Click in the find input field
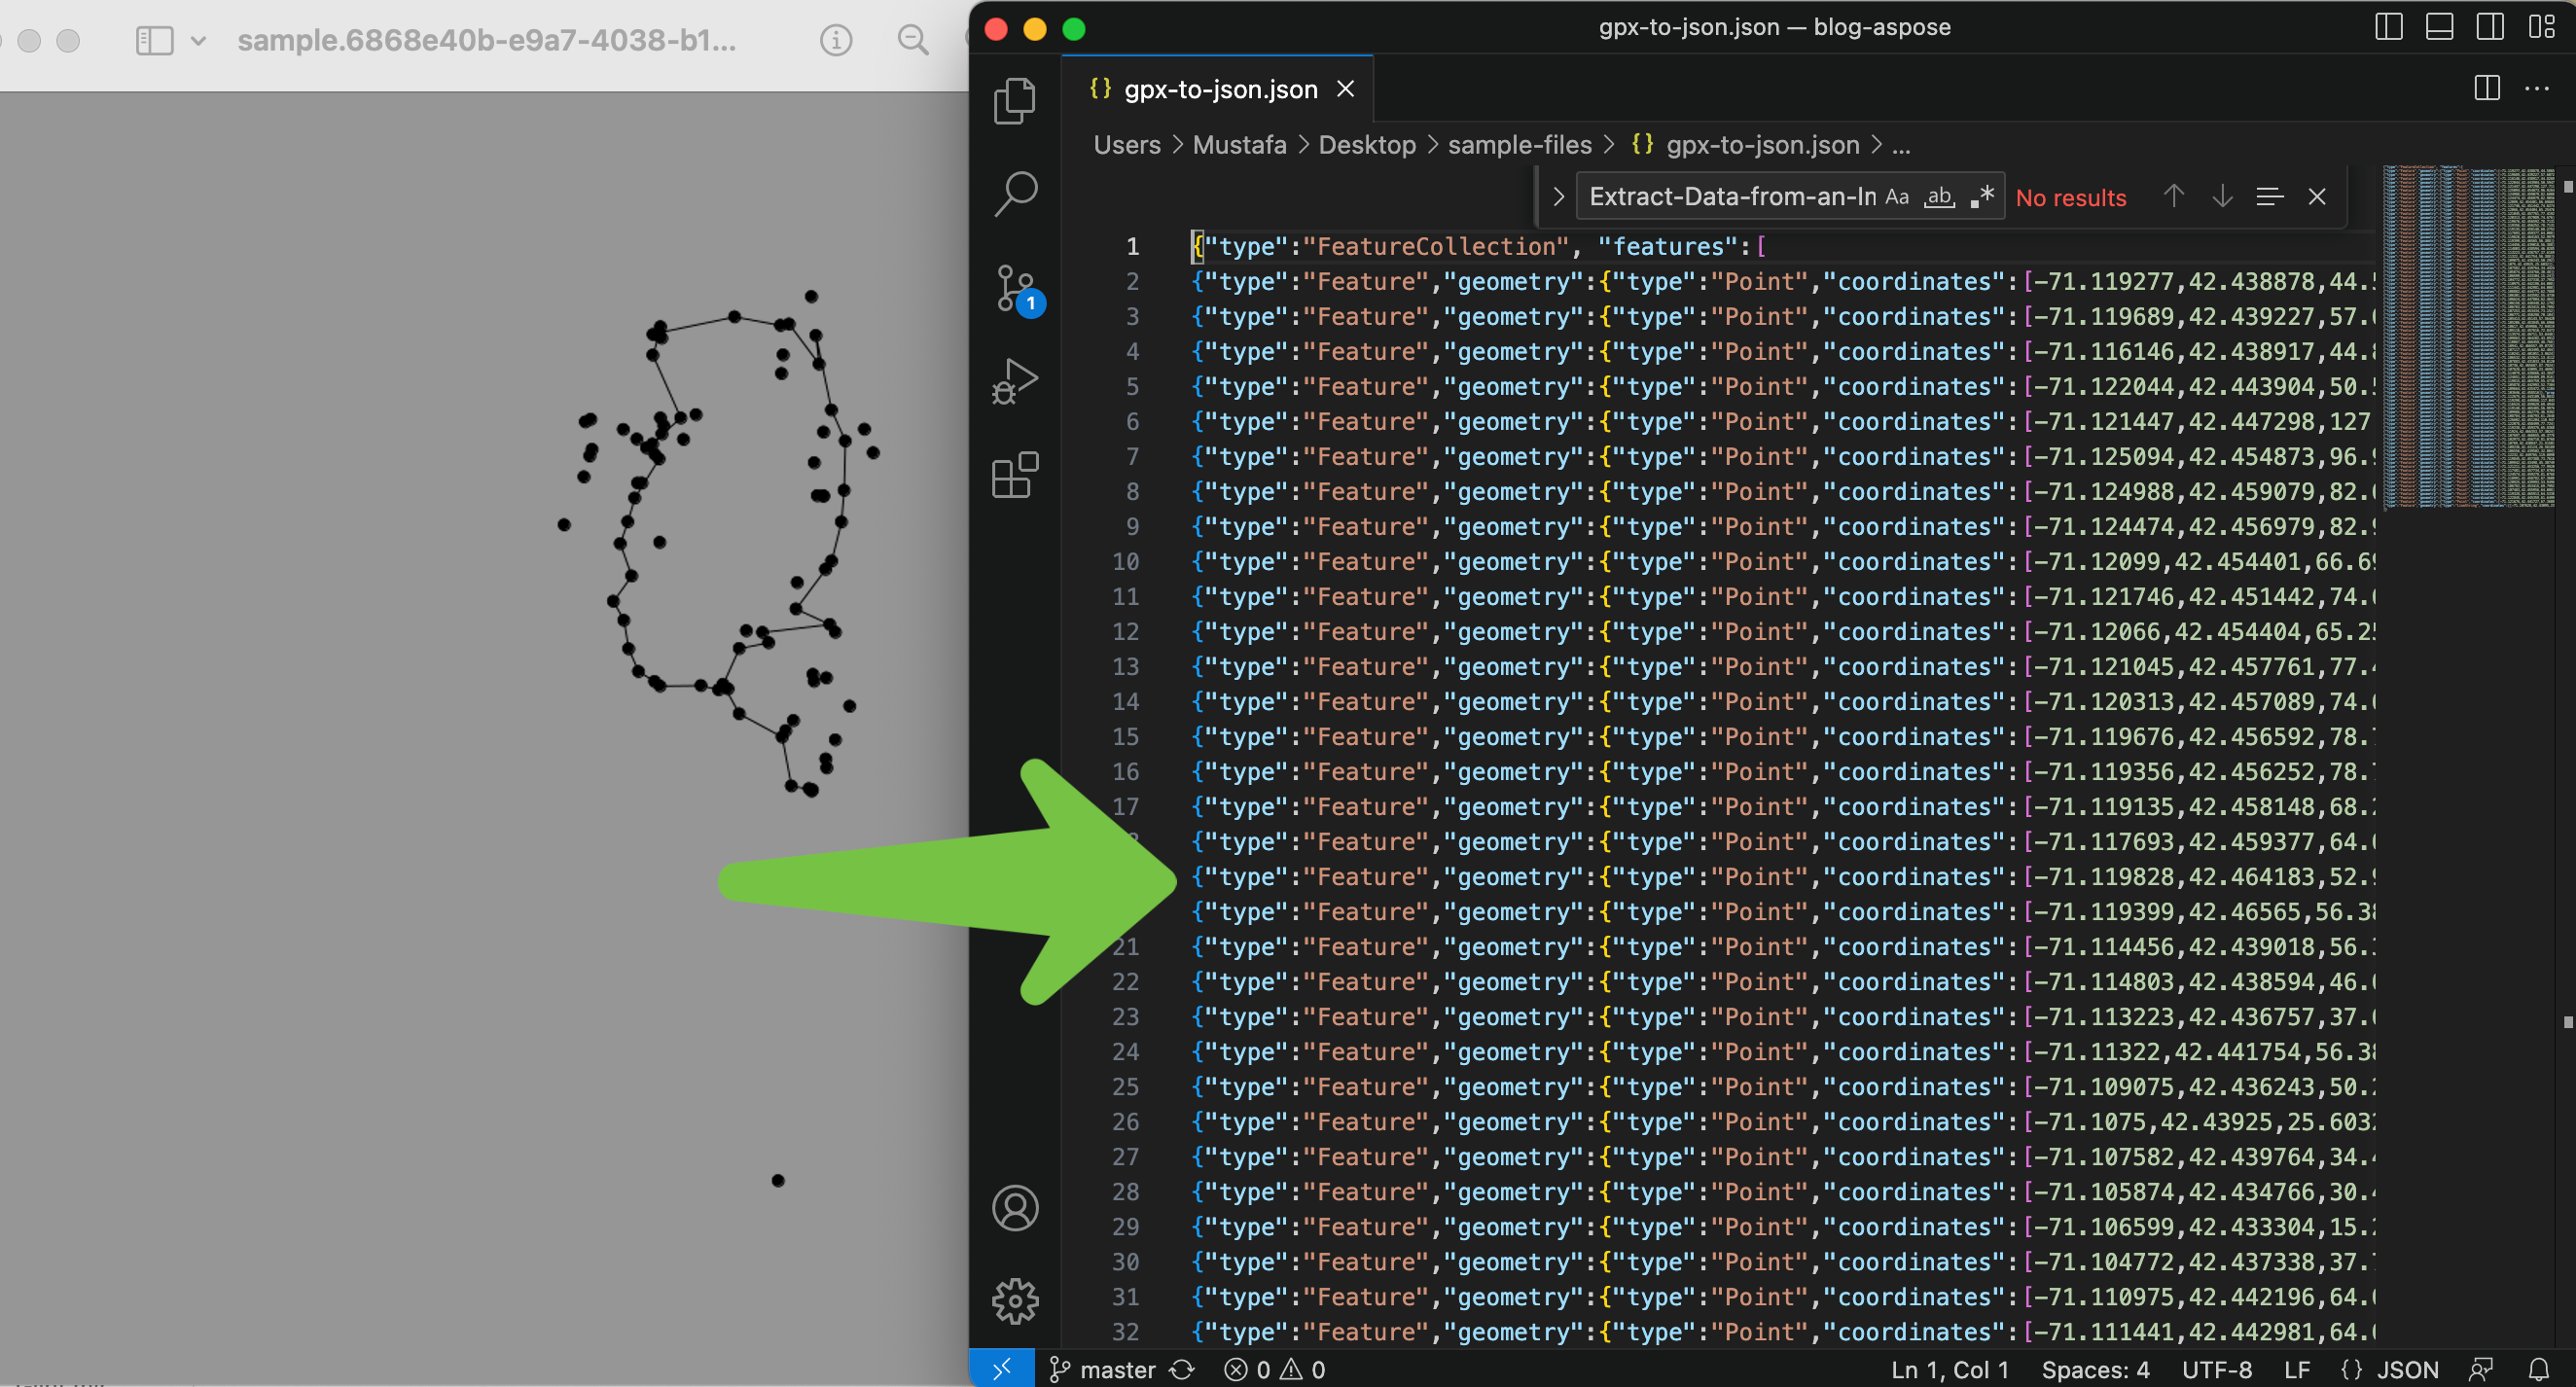 [1730, 197]
